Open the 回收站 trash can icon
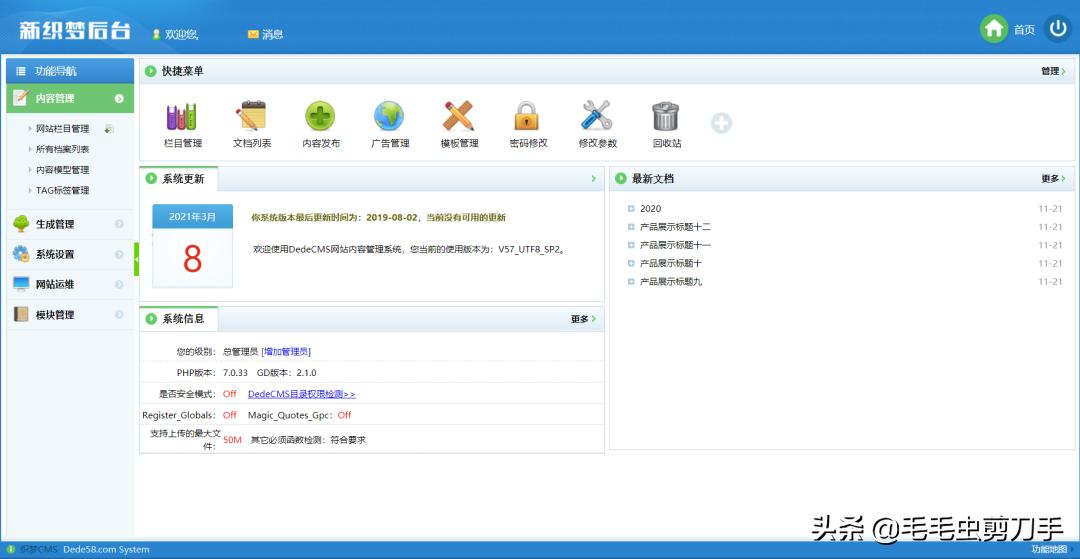Image resolution: width=1080 pixels, height=559 pixels. tap(666, 118)
